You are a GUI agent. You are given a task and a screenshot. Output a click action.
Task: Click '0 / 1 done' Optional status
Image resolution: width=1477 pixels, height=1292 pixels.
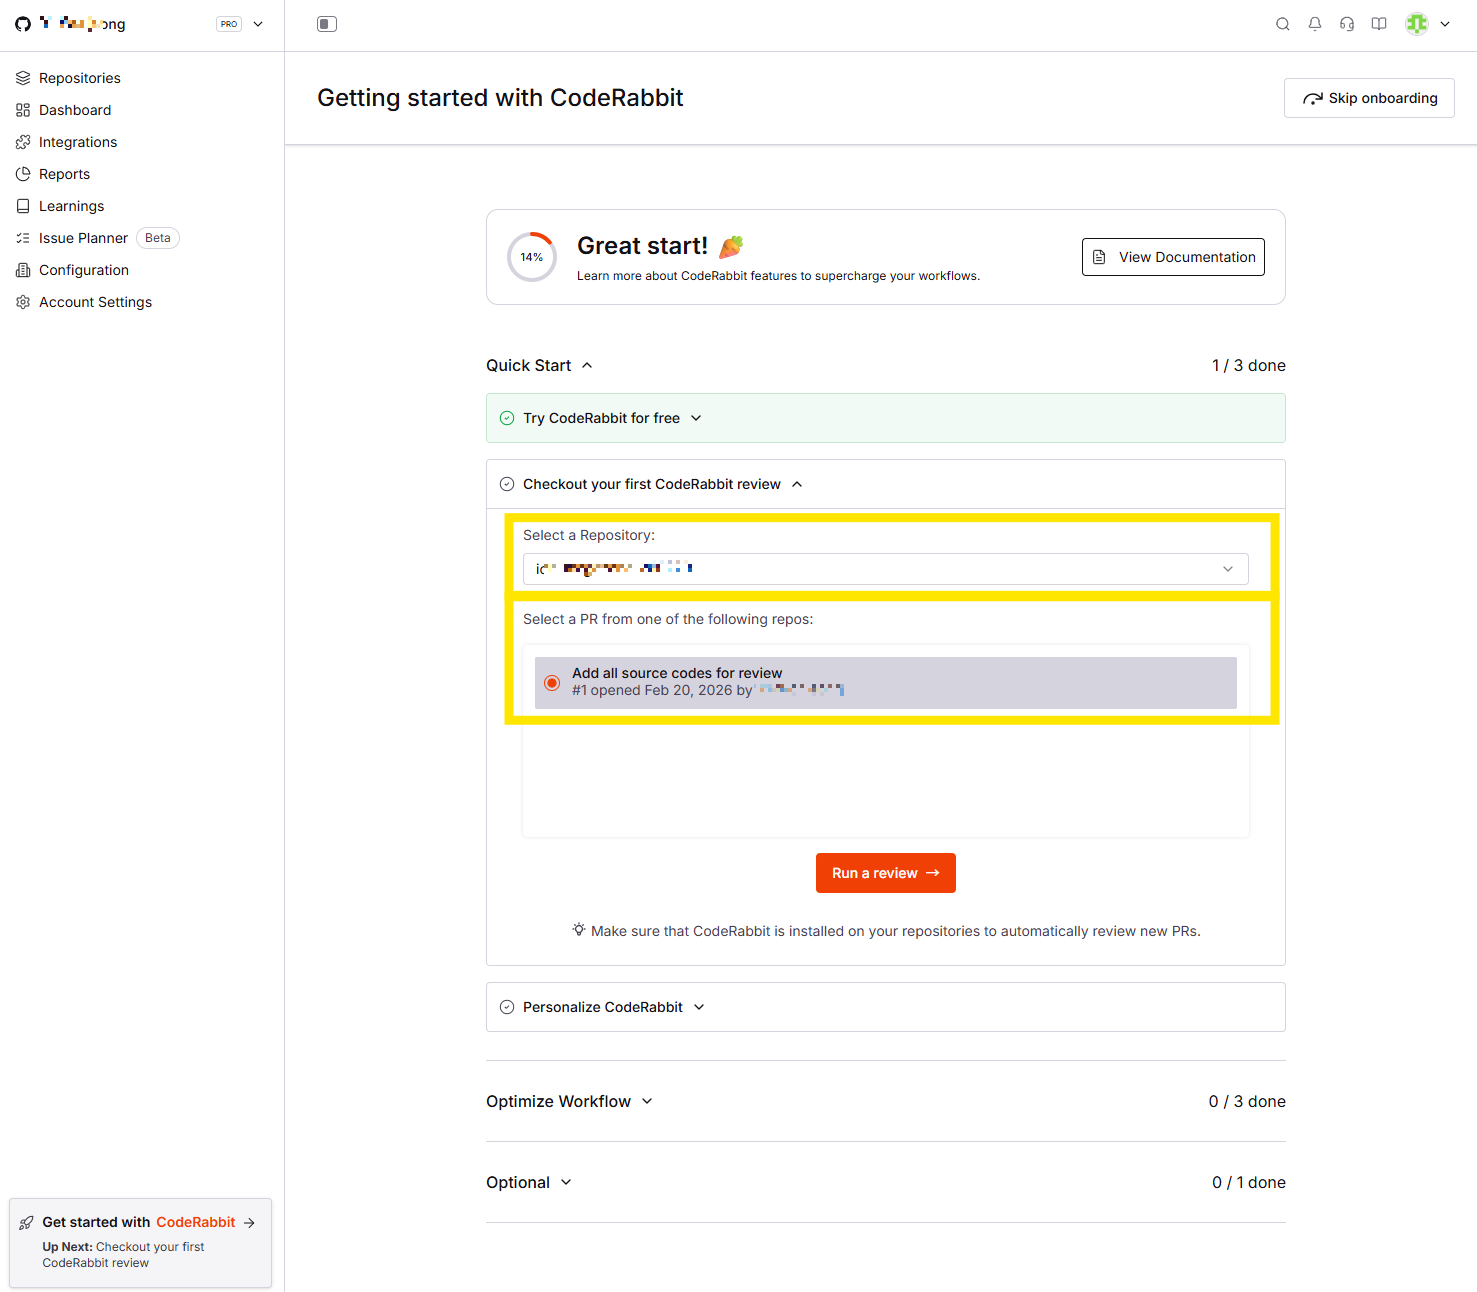tap(1249, 1182)
